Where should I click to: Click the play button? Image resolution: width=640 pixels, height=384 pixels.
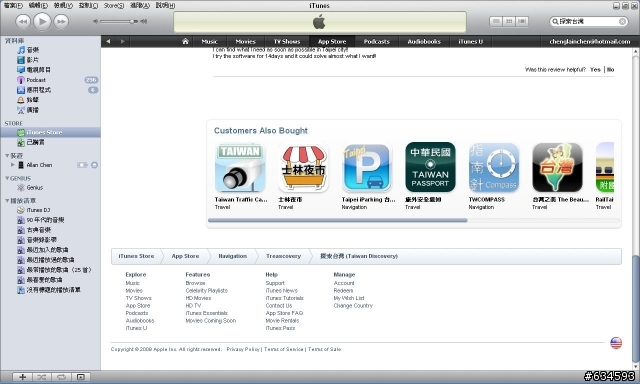point(42,21)
